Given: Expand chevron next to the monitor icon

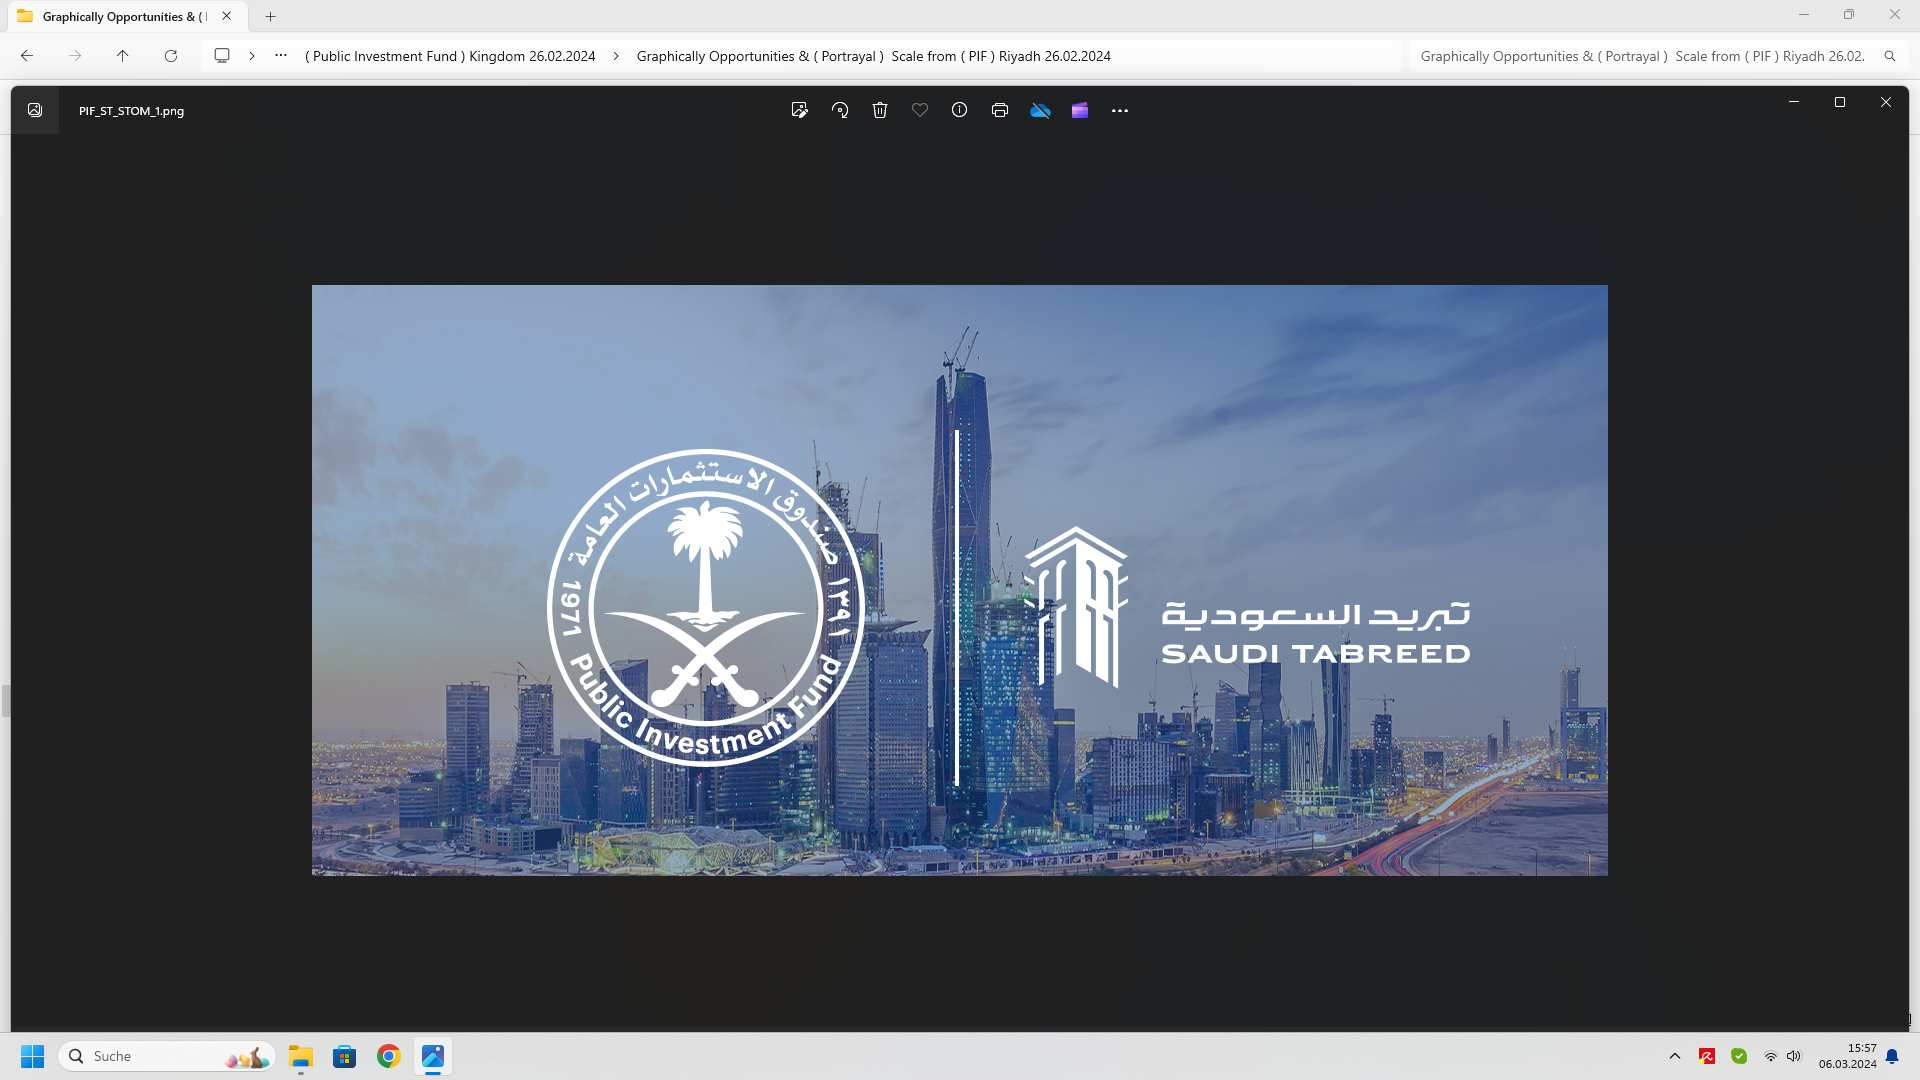Looking at the screenshot, I should [x=252, y=56].
